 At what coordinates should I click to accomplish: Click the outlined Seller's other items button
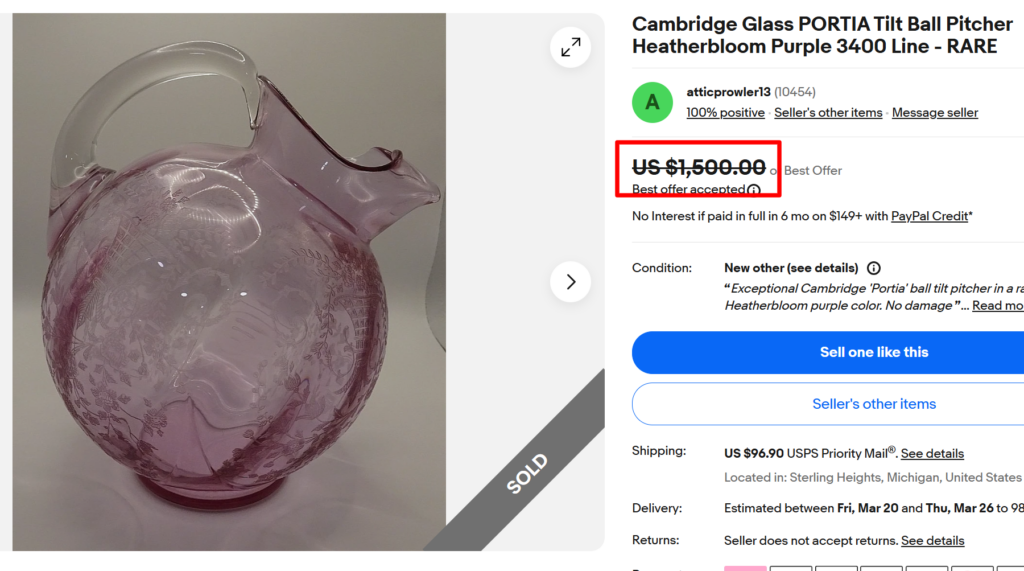(x=874, y=404)
